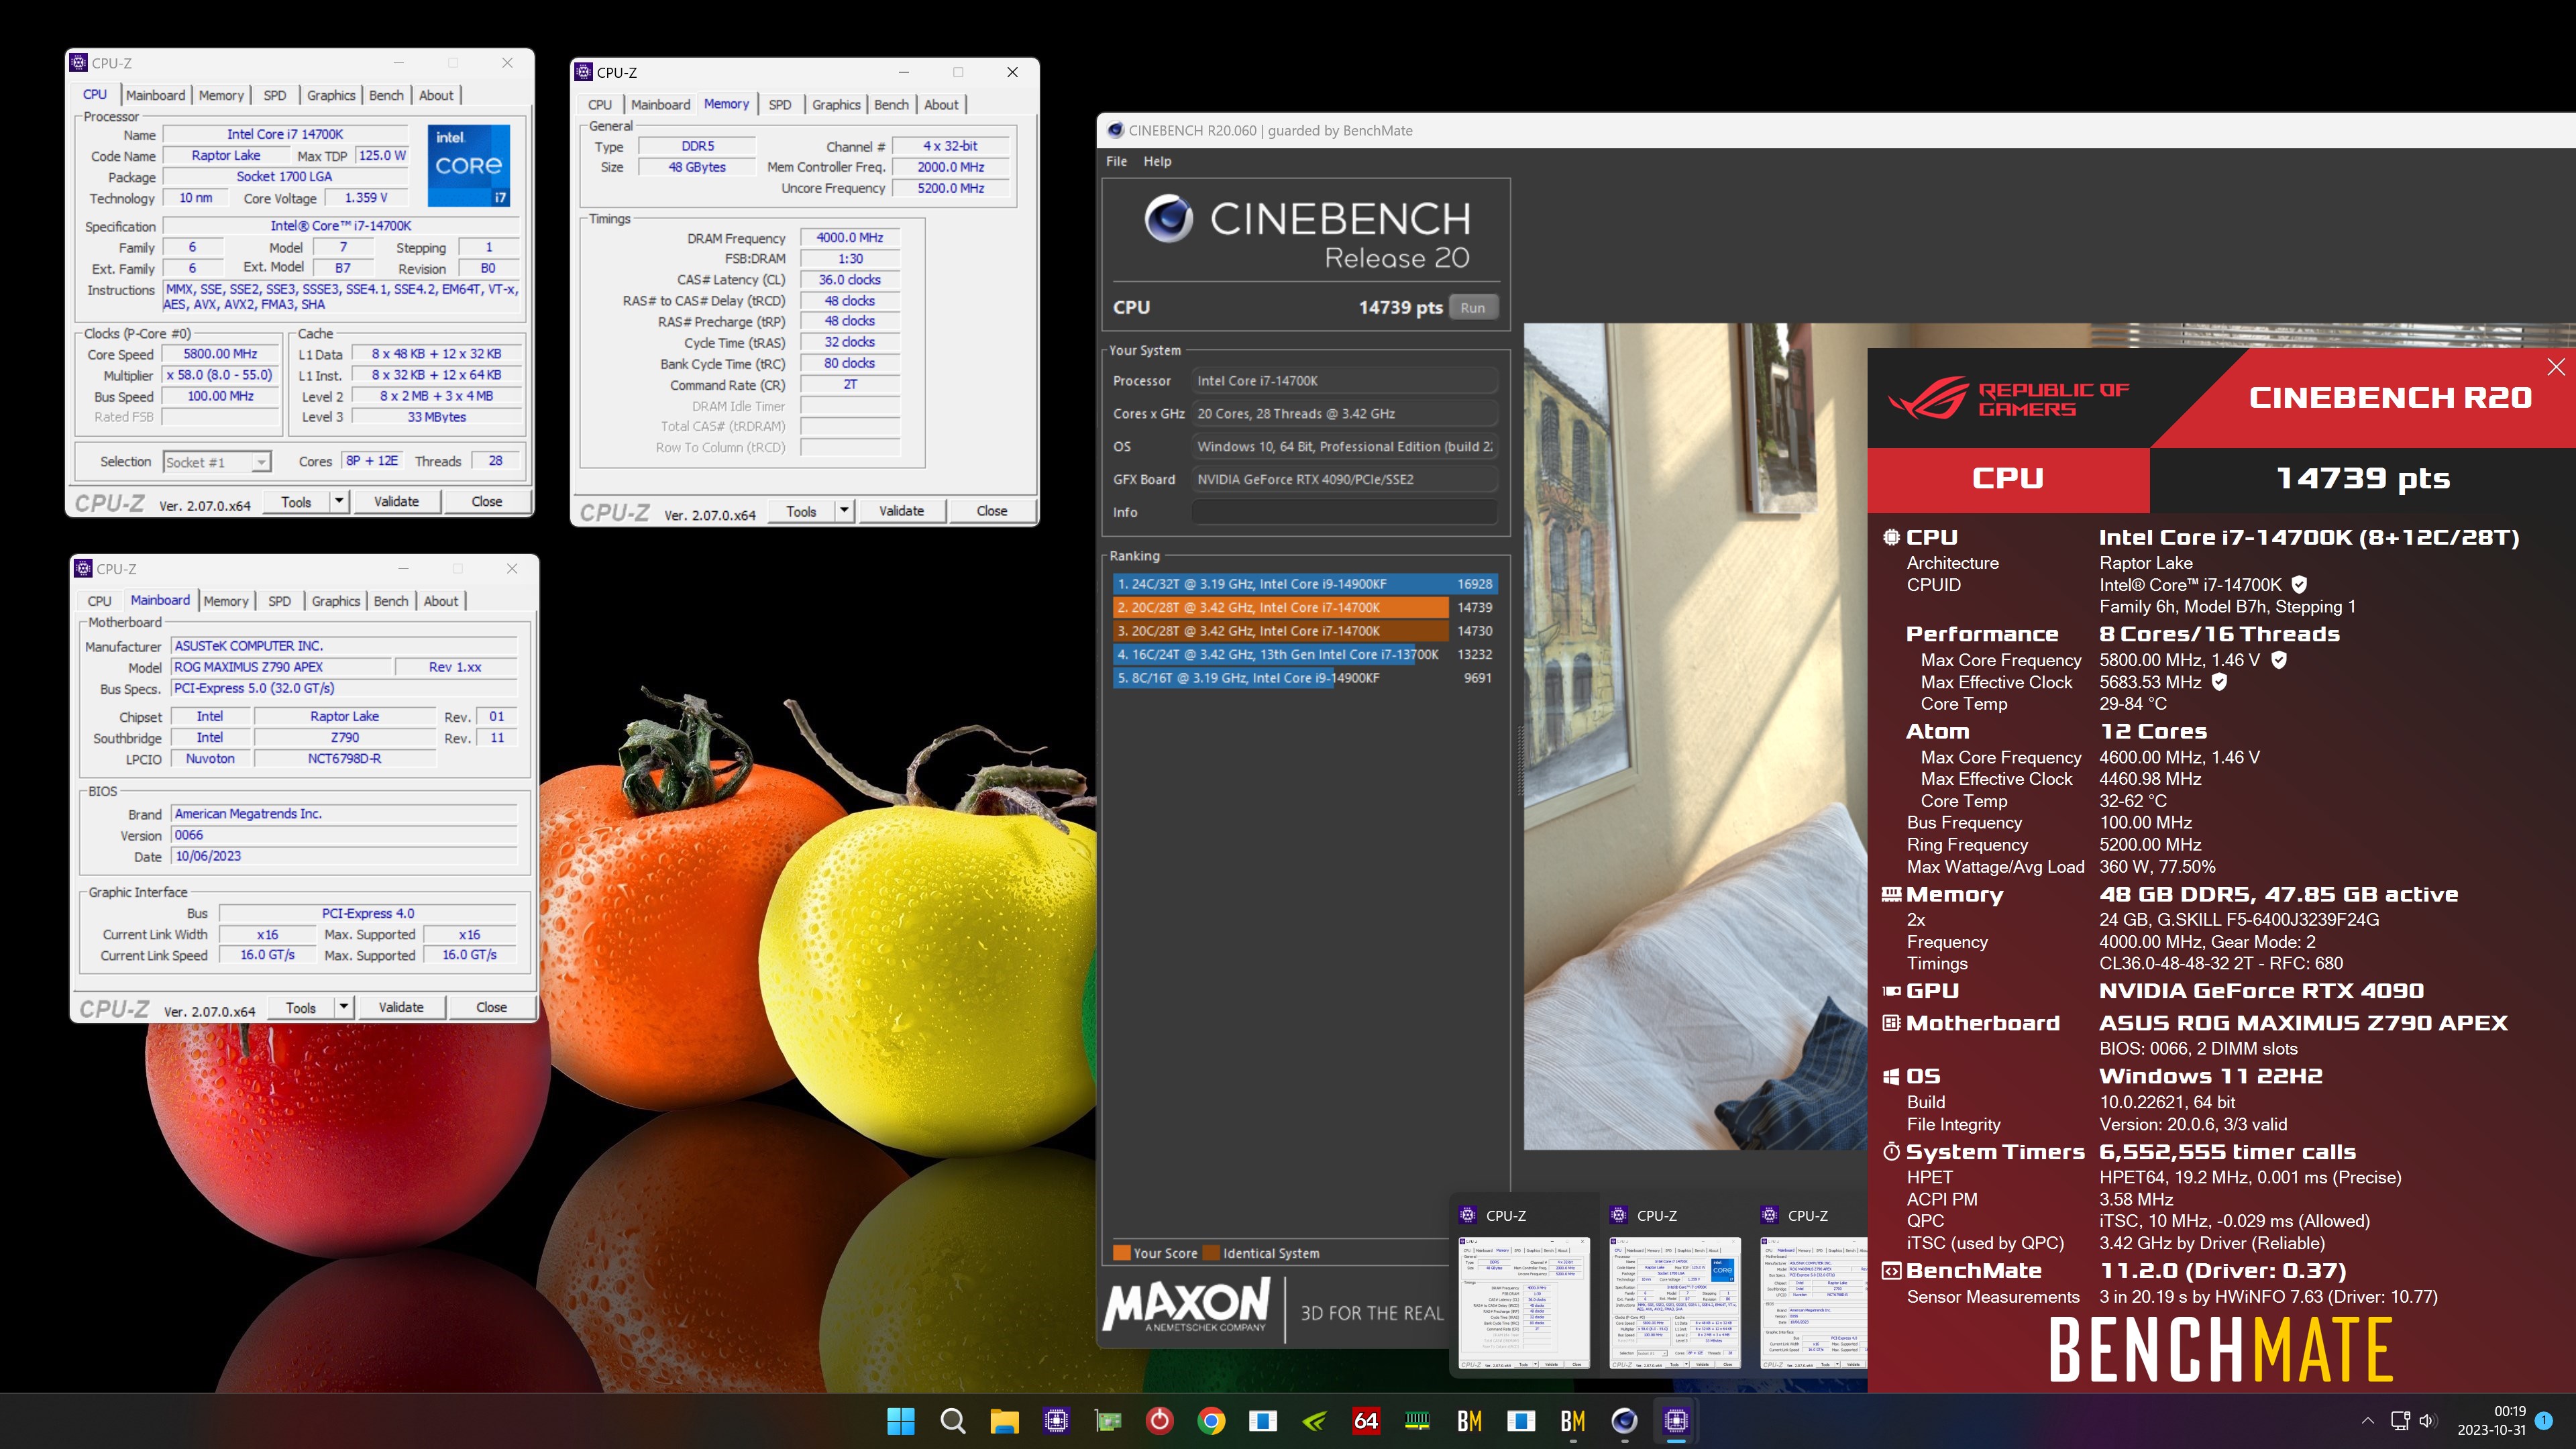Expand Tools dropdown arrow in CPU-Z Memory window
This screenshot has height=1449, width=2576.
[x=844, y=510]
